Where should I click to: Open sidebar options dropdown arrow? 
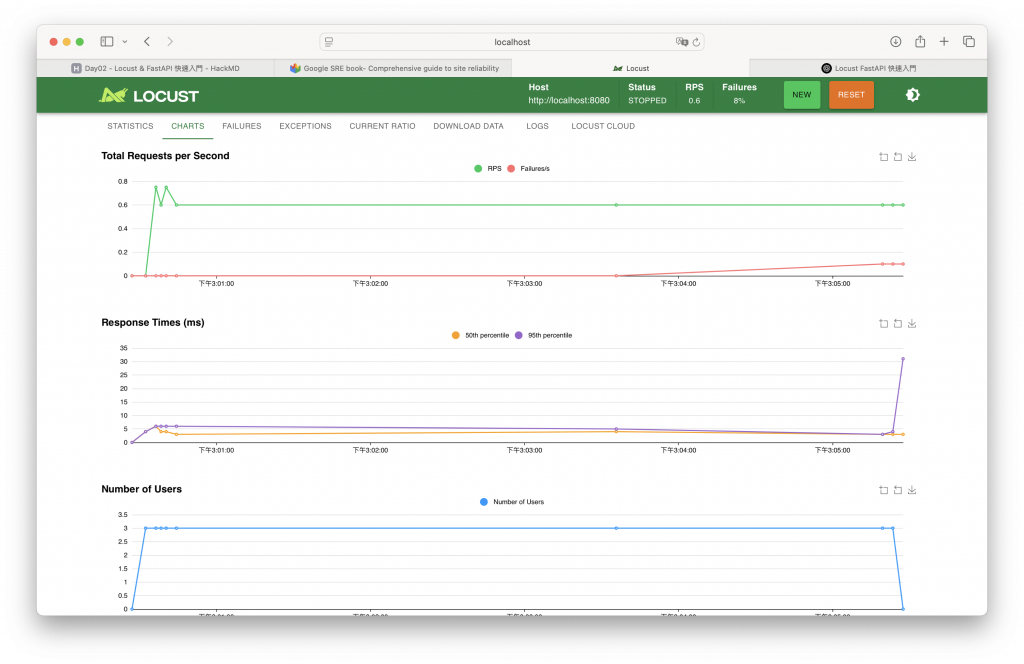pyautogui.click(x=125, y=42)
